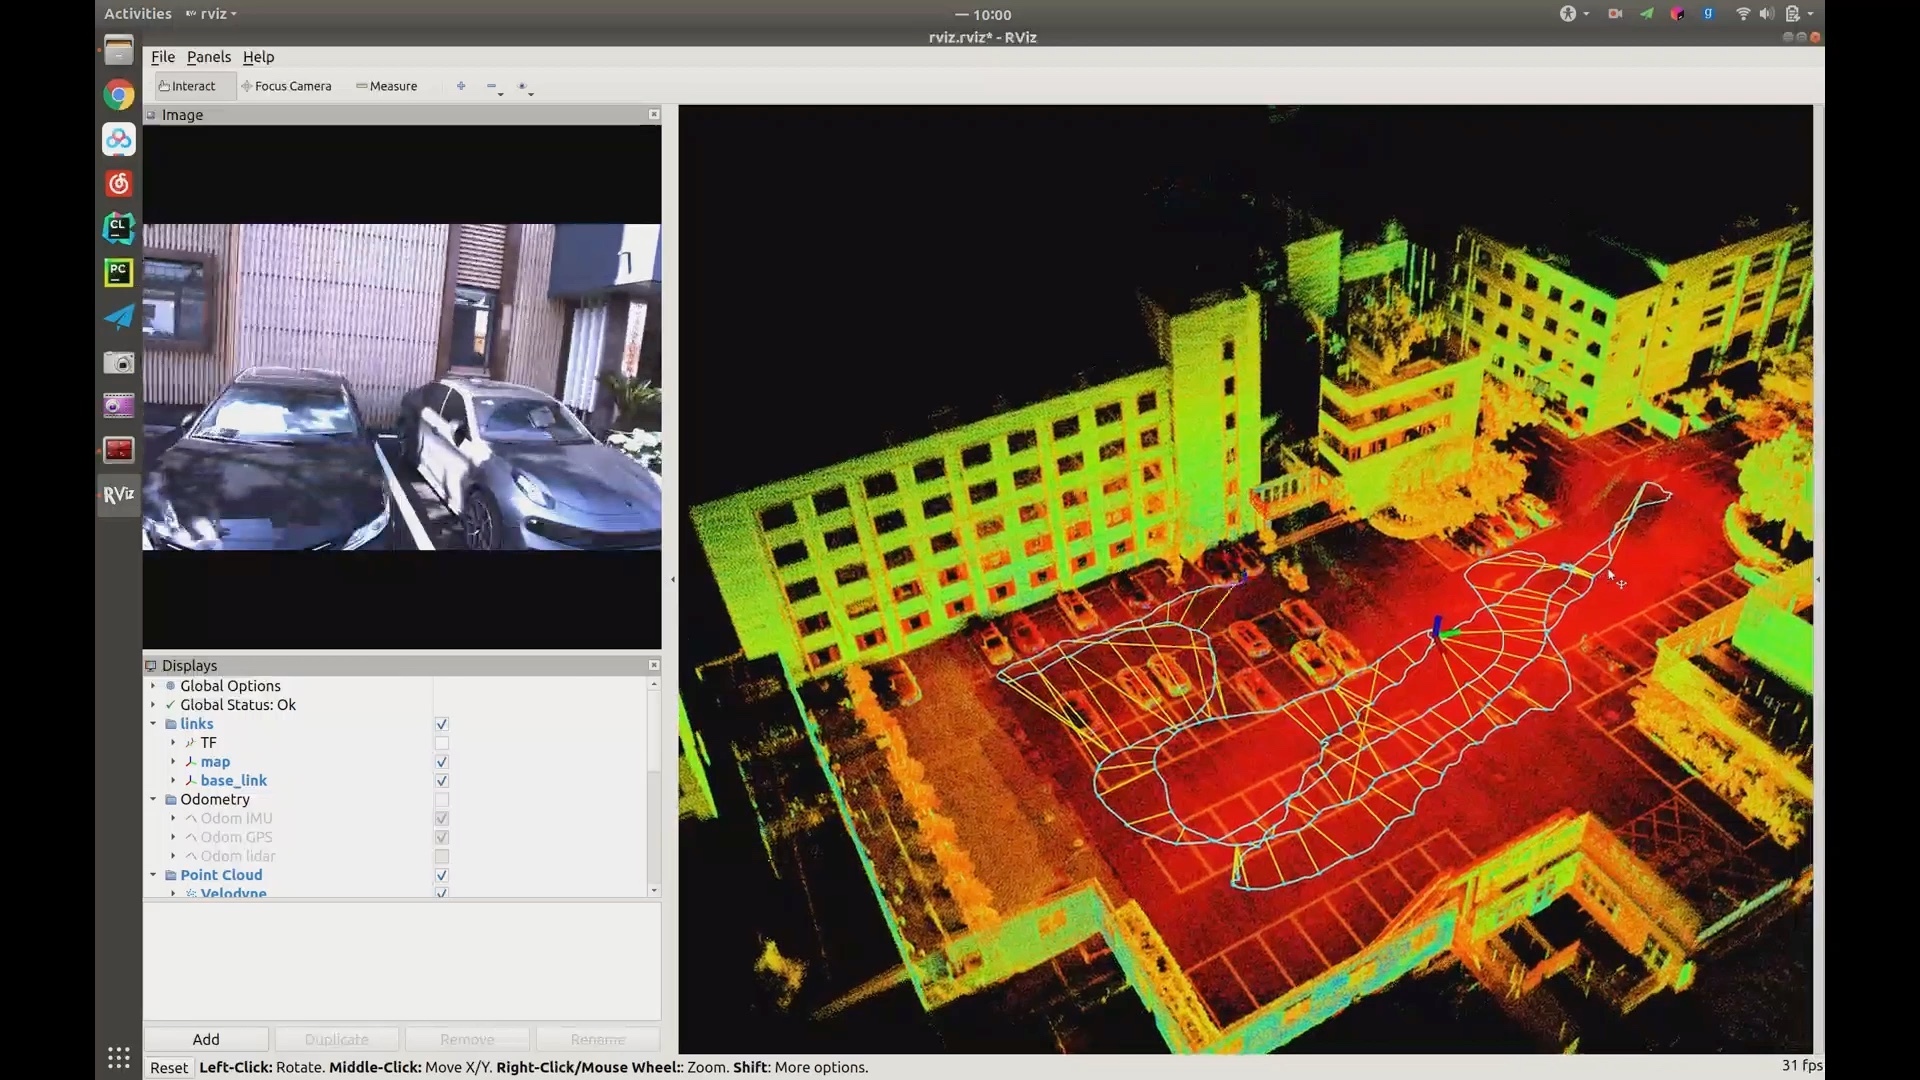Screen dimensions: 1920x1080
Task: Launch PyCharm from the dock
Action: (x=119, y=272)
